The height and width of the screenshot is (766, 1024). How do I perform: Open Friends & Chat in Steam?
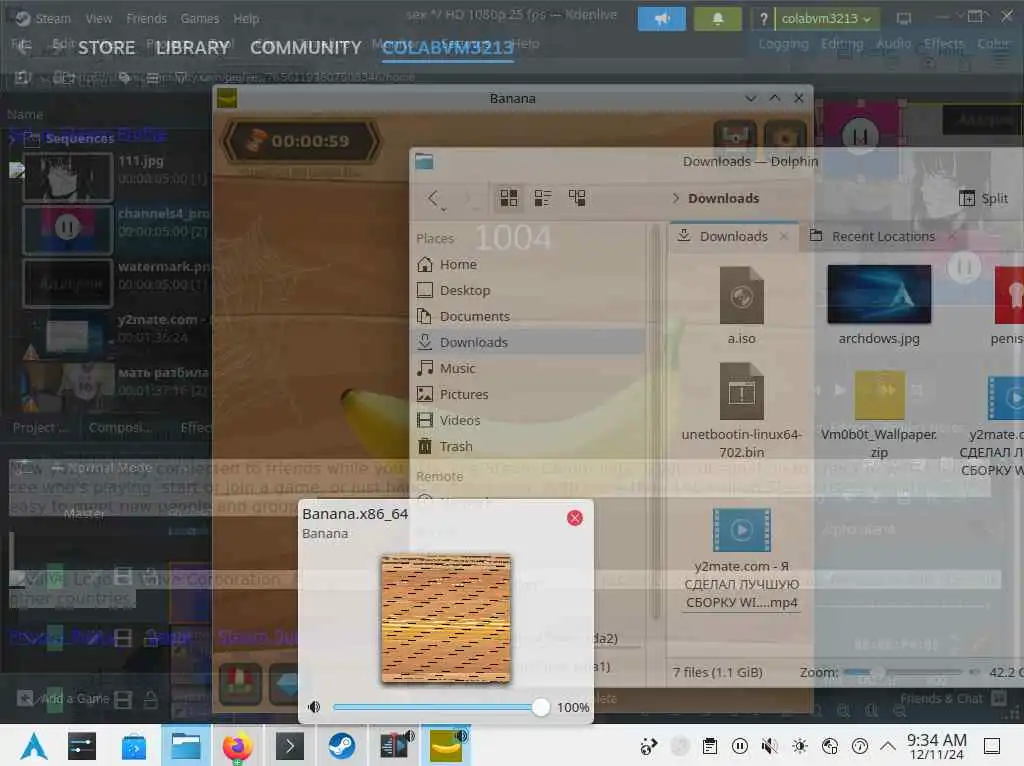click(953, 699)
